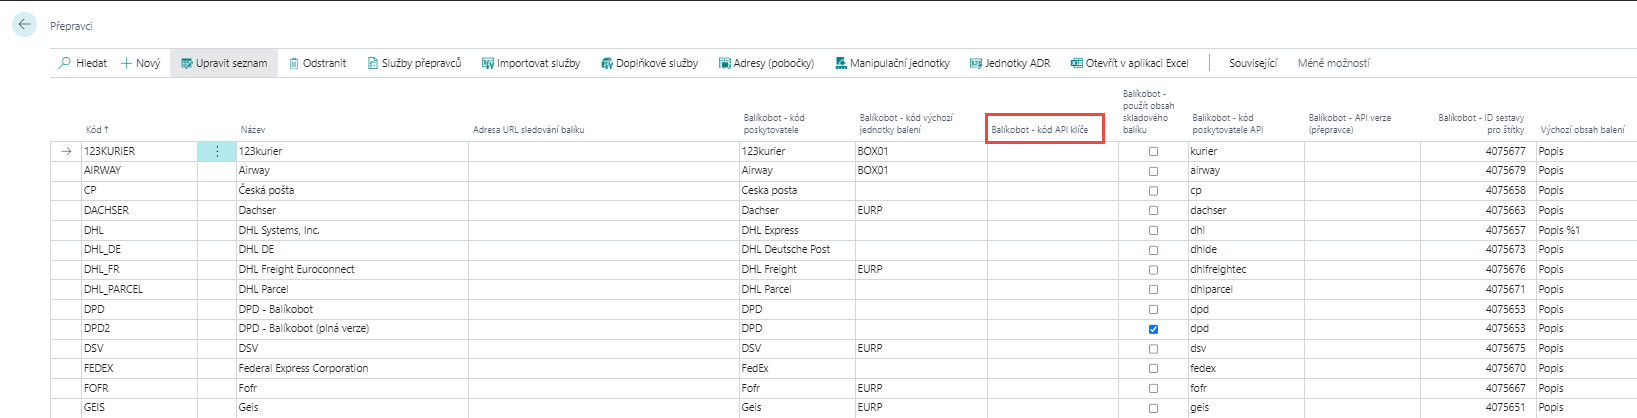This screenshot has width=1637, height=418.
Task: Delete record with Odstranit
Action: 317,63
